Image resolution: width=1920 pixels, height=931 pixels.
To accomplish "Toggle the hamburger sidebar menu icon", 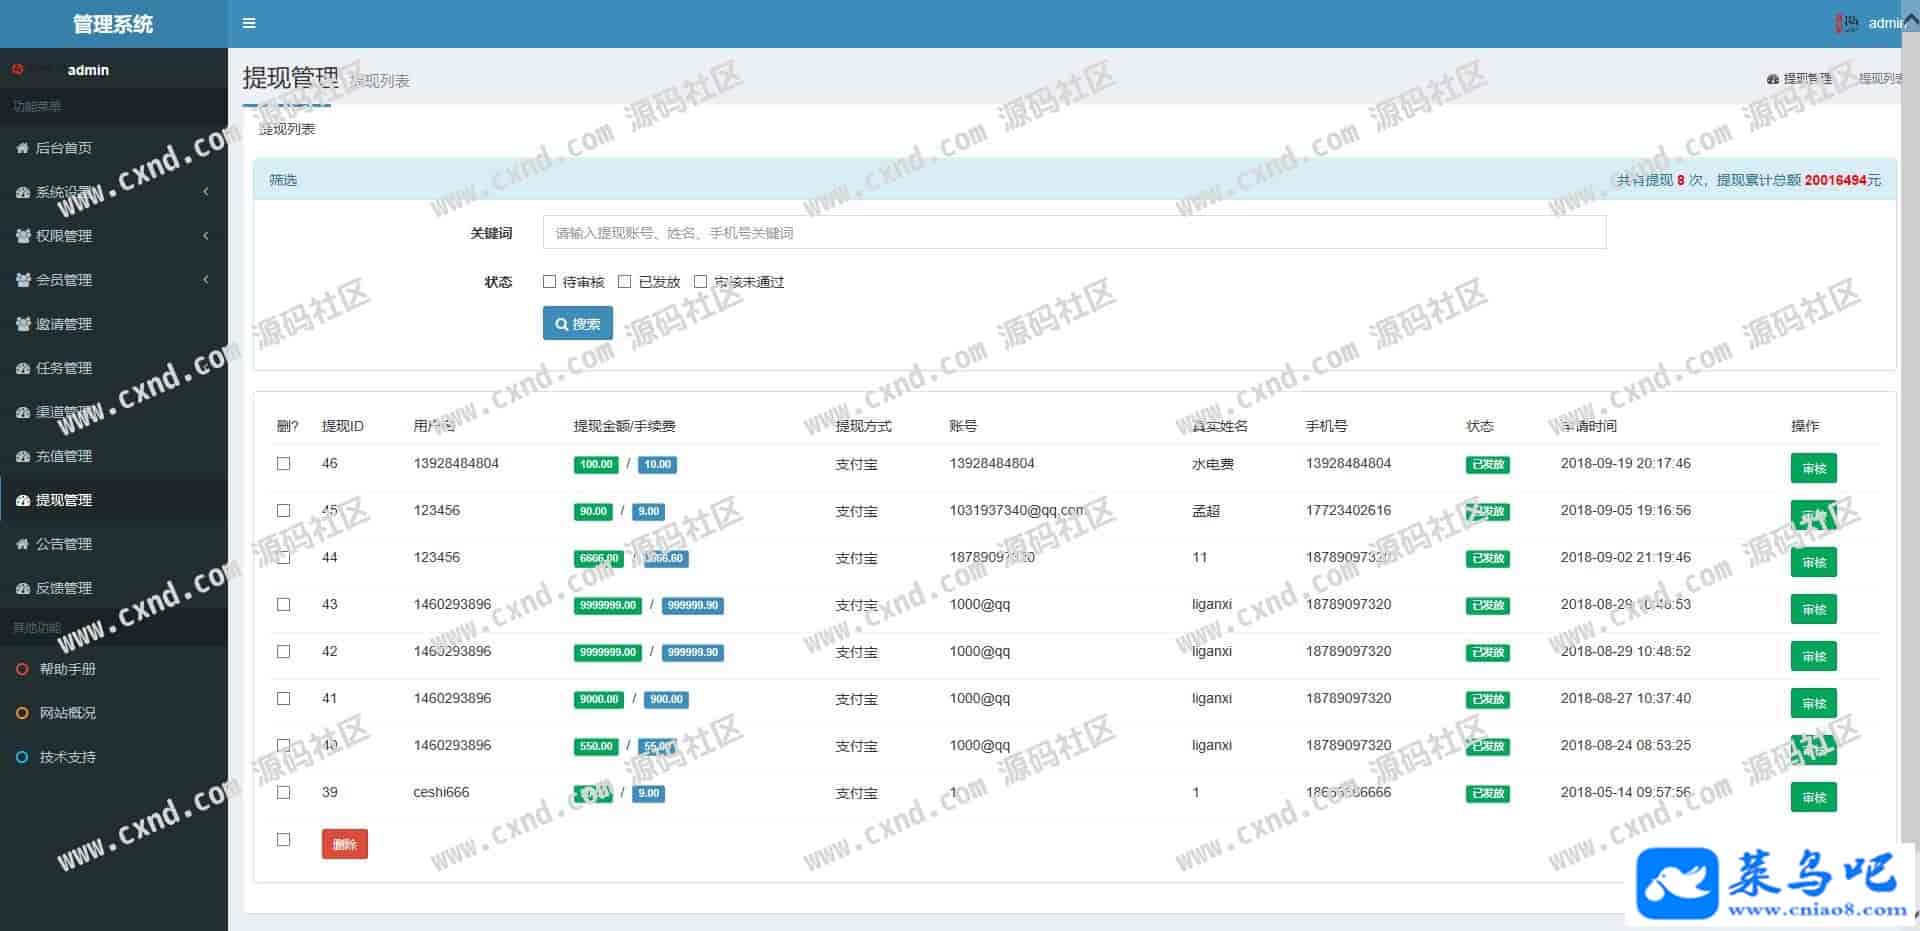I will pos(249,23).
